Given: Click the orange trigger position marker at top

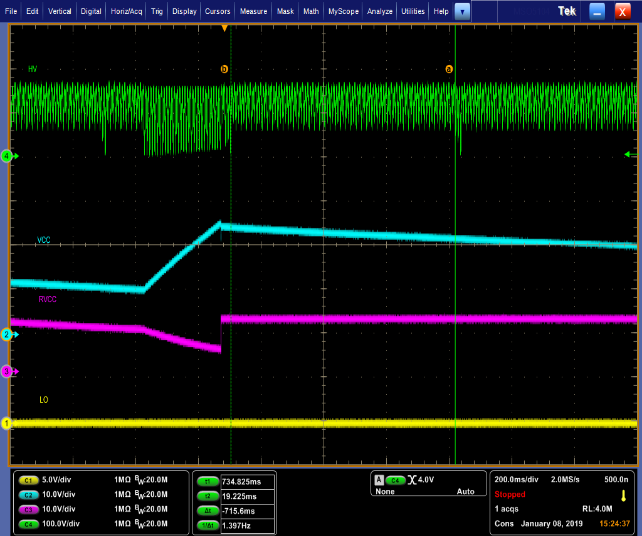Looking at the screenshot, I should (x=224, y=28).
